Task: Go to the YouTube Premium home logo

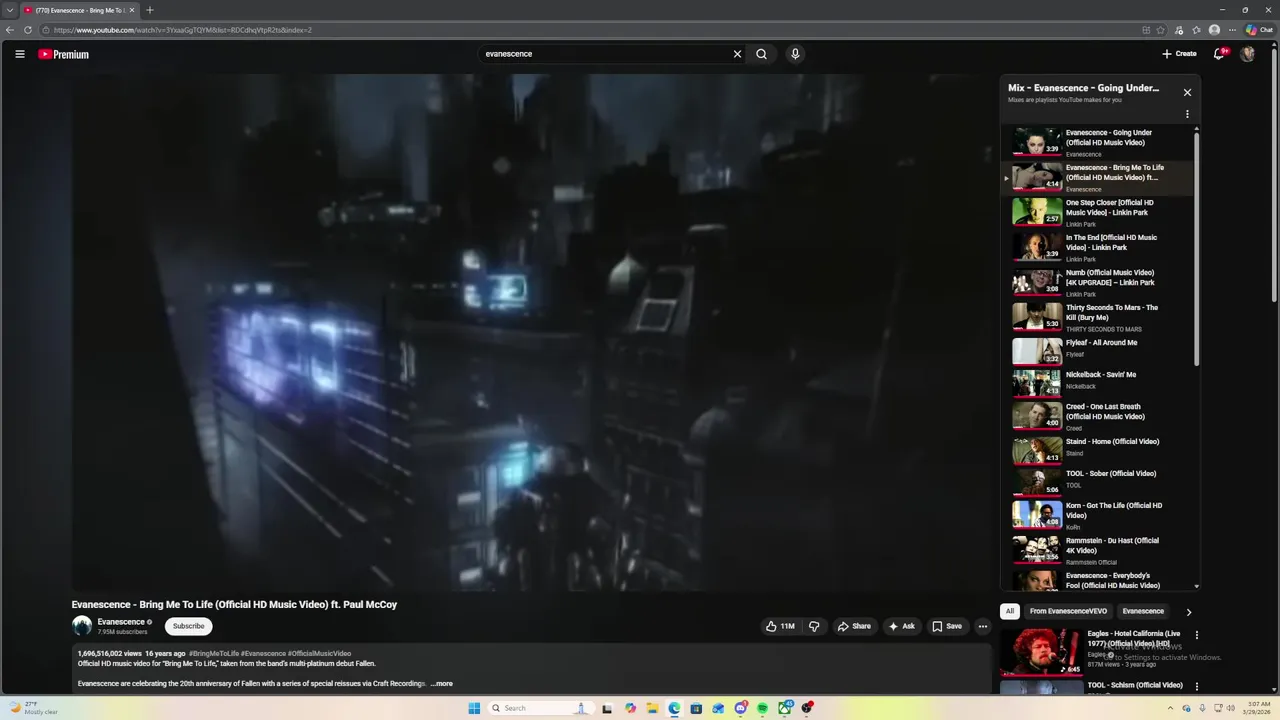Action: coord(64,54)
